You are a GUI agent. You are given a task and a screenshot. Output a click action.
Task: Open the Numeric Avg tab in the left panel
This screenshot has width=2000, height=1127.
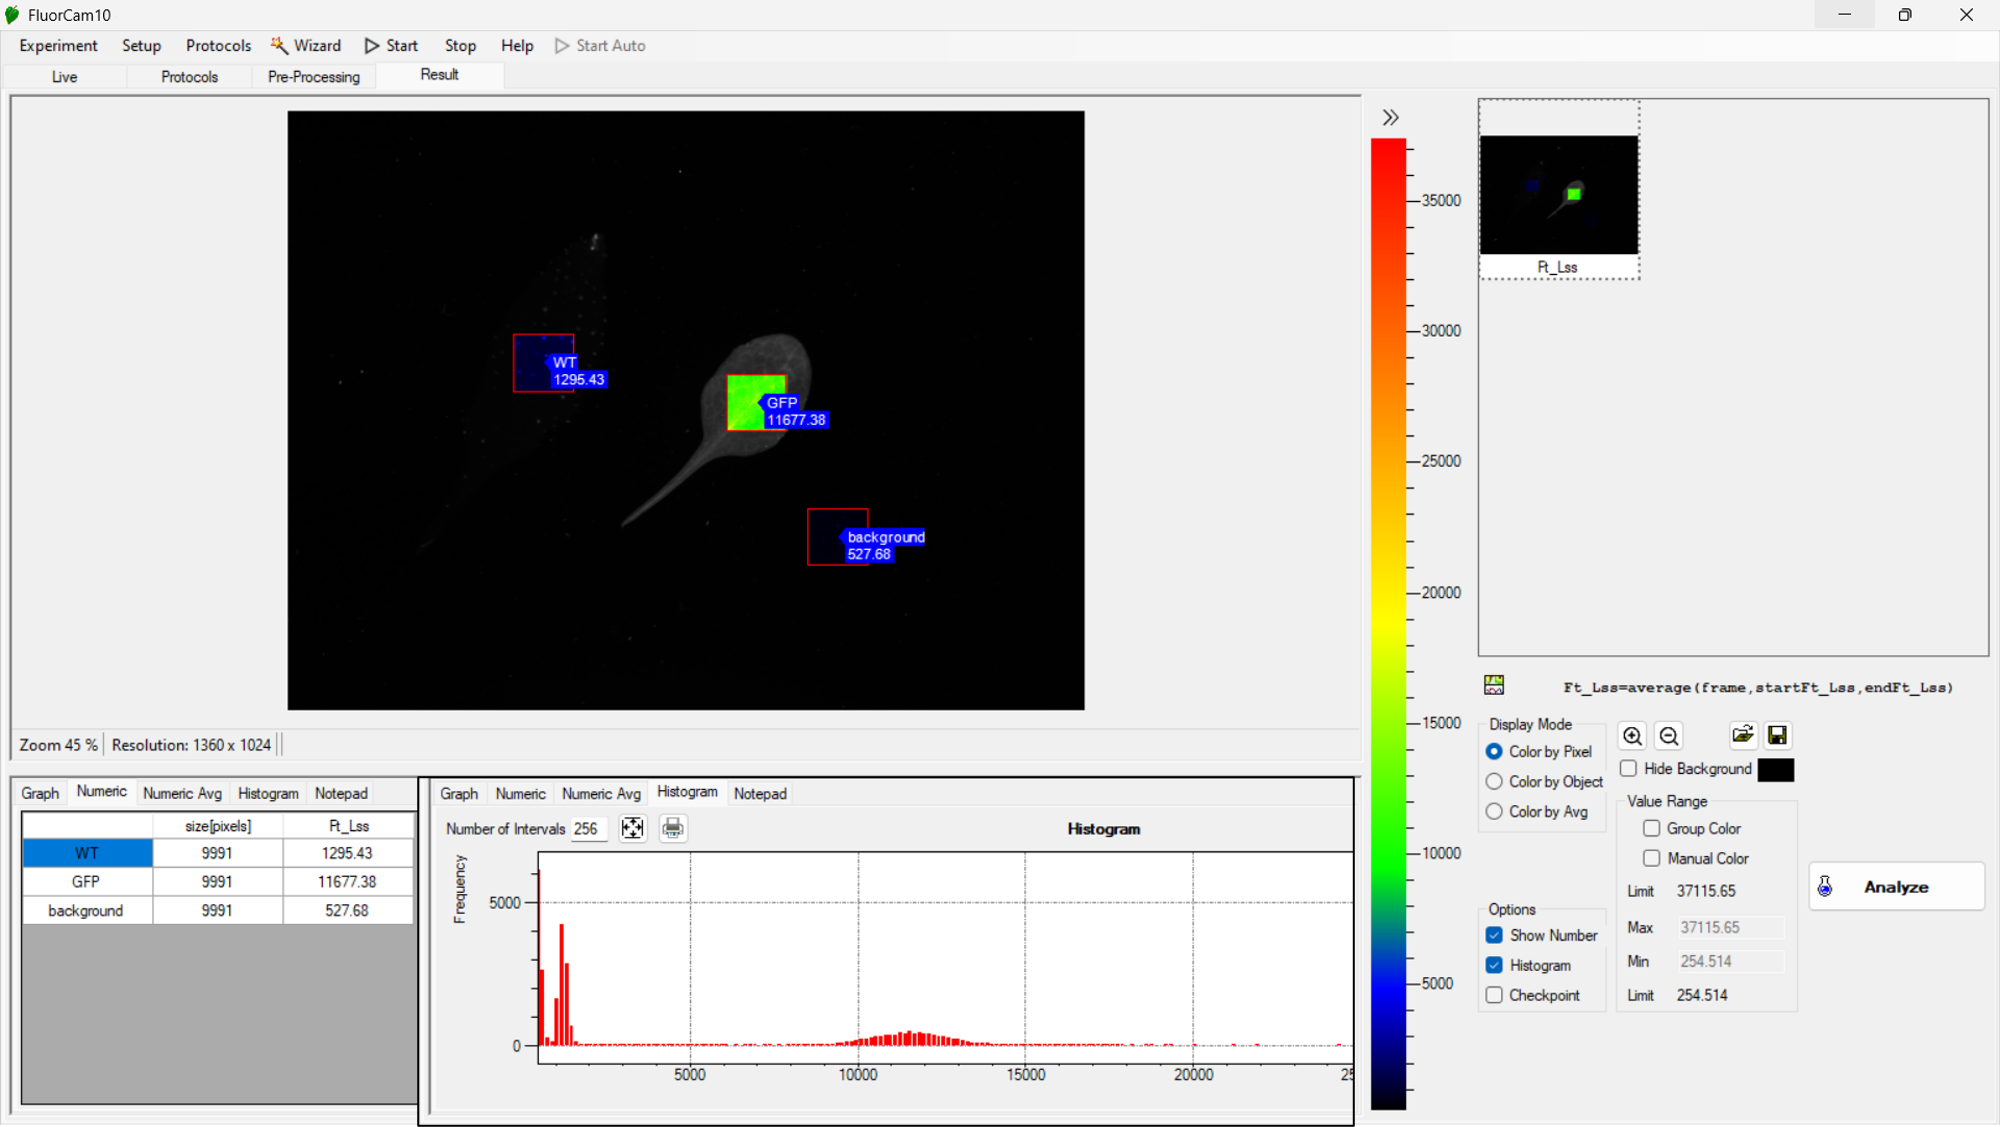[x=182, y=793]
